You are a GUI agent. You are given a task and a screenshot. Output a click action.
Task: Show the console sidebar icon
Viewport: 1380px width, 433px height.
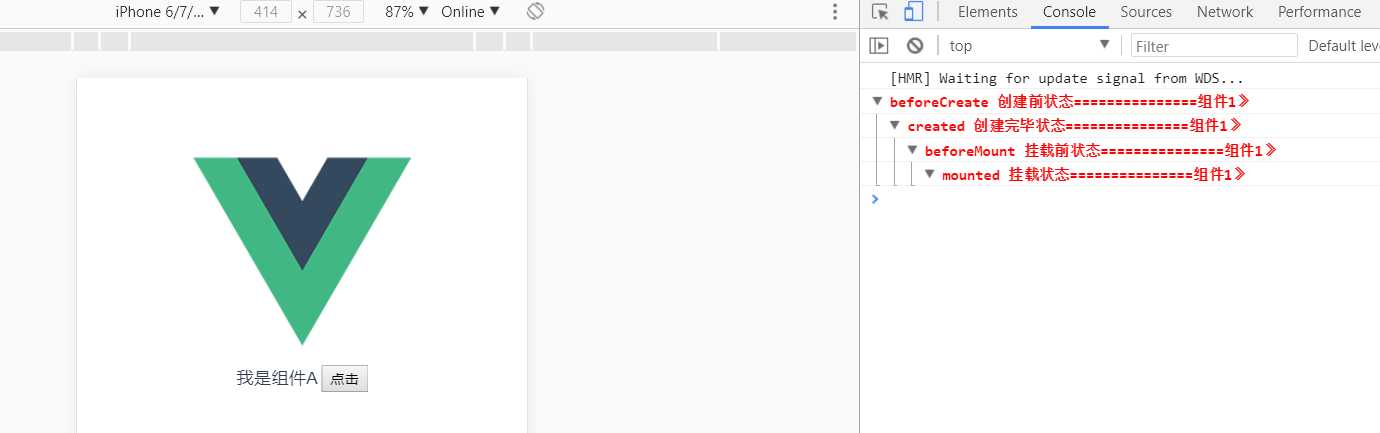[879, 45]
